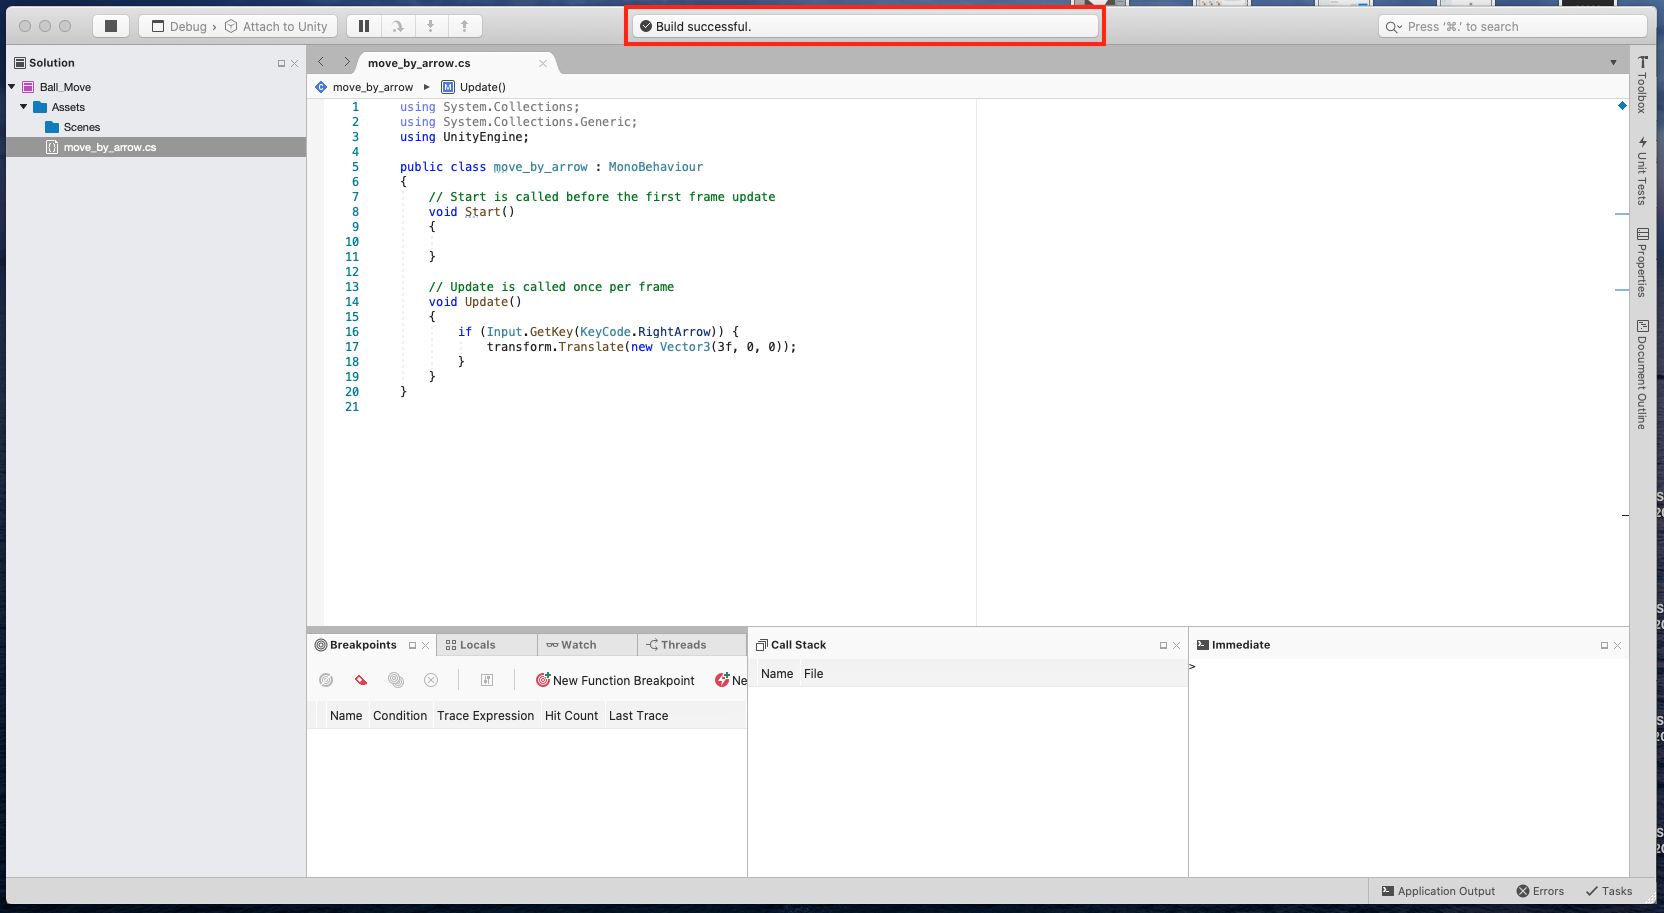This screenshot has height=913, width=1664.
Task: Sort breakpoints by Trace Expression column
Action: (x=485, y=716)
